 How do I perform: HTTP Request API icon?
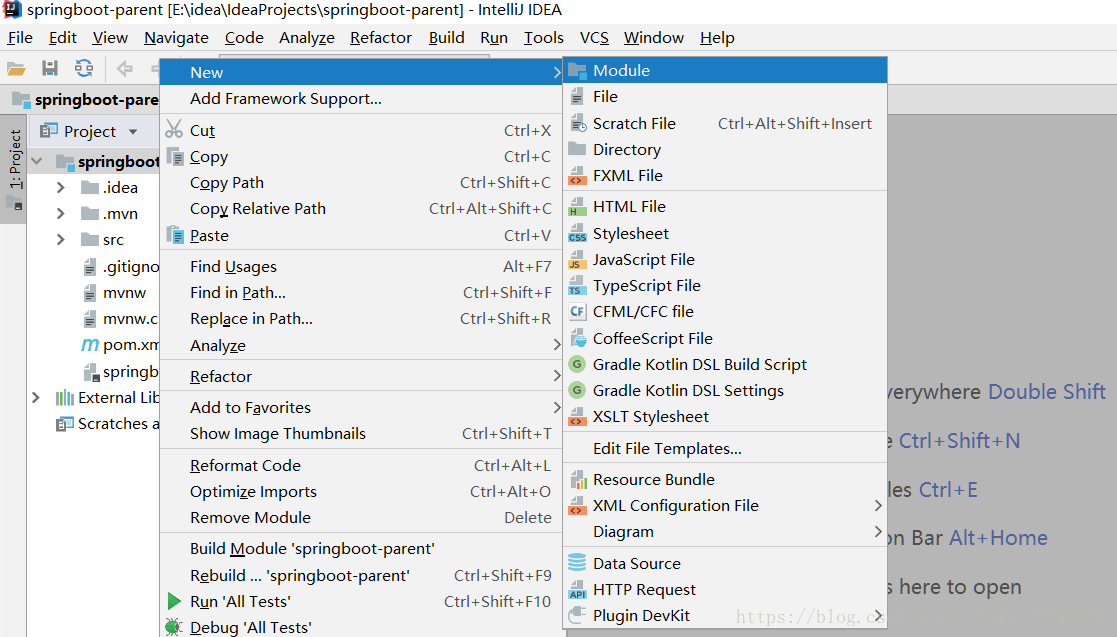578,590
